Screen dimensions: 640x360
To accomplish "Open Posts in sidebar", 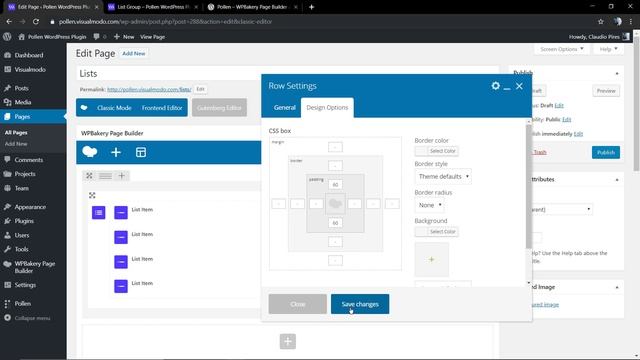I will coord(21,88).
